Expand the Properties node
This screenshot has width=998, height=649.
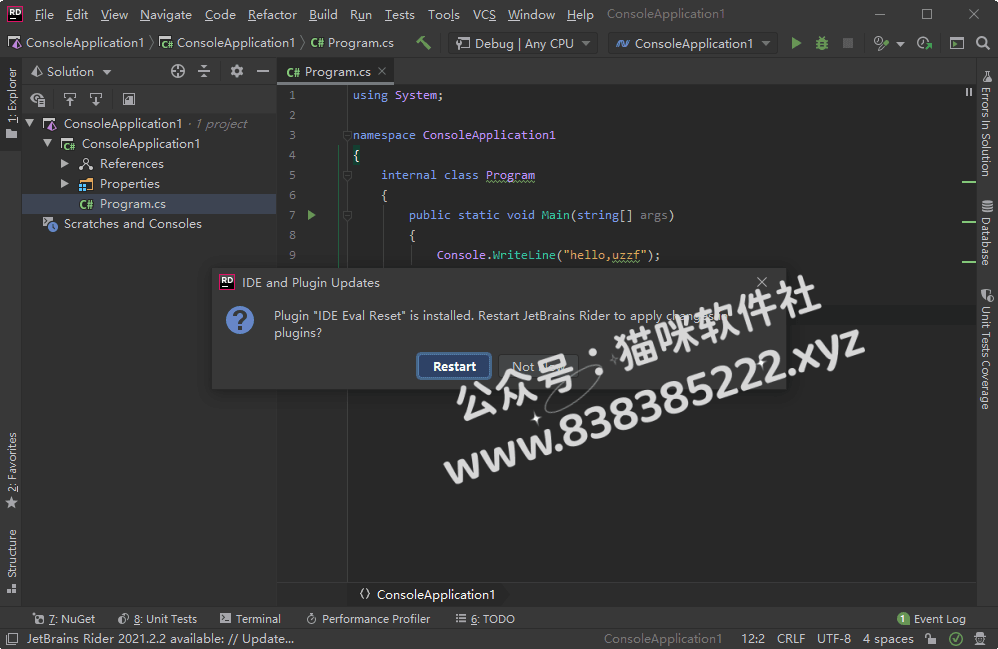pyautogui.click(x=64, y=183)
